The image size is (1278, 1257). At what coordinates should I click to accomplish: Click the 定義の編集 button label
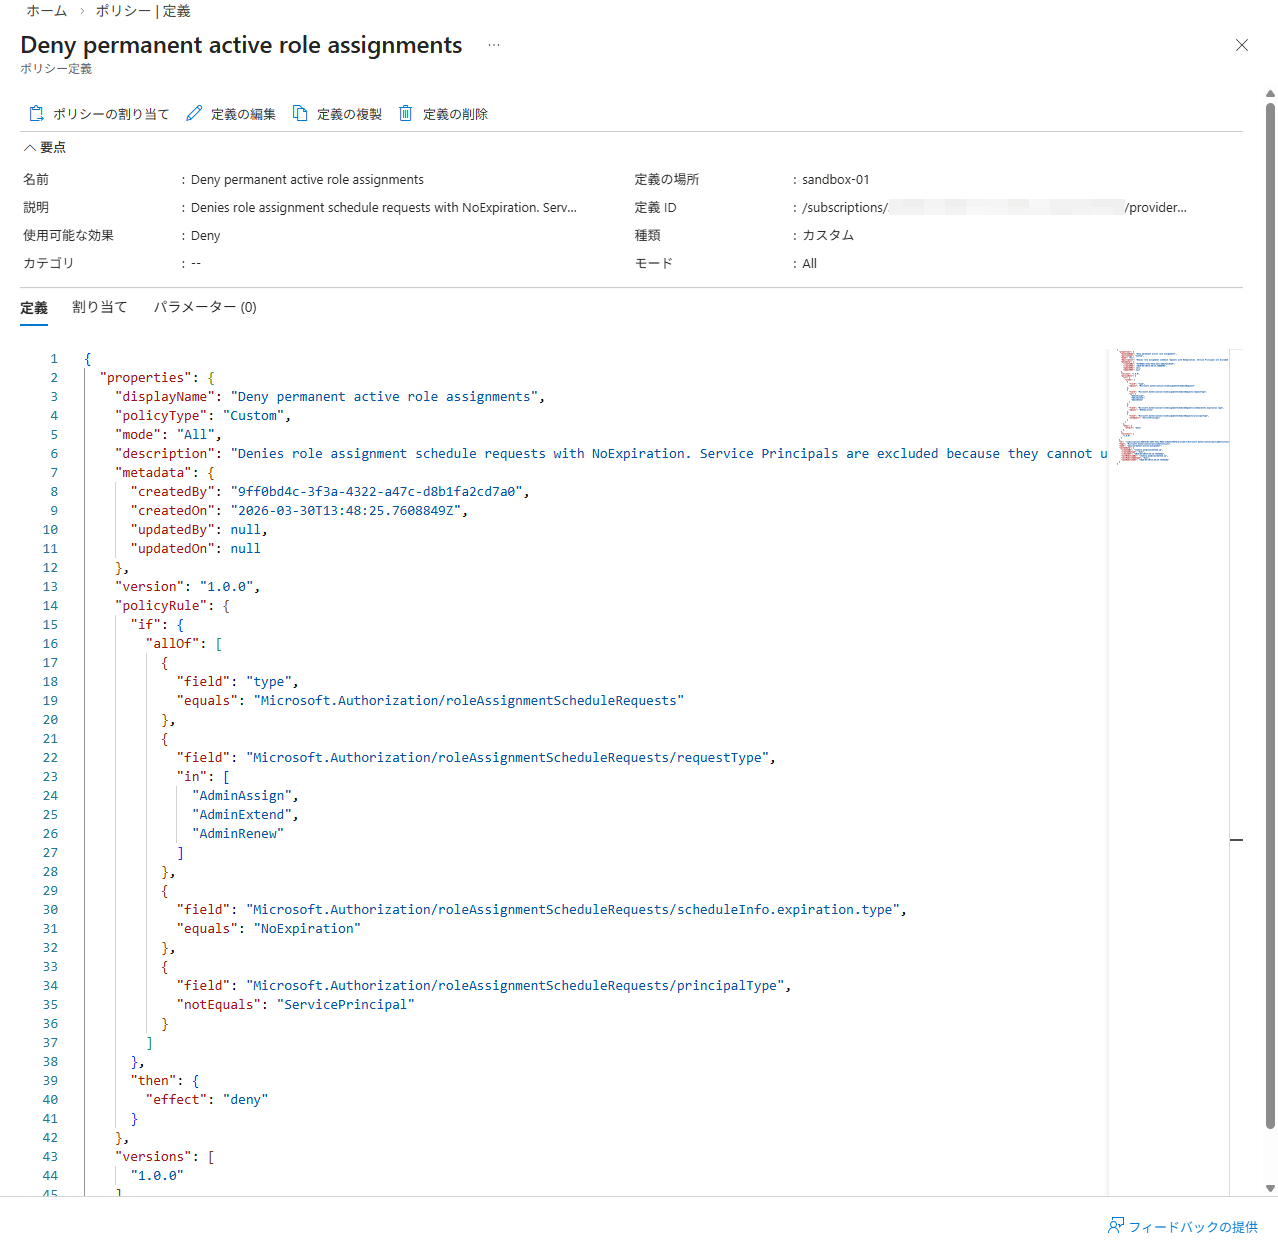click(243, 114)
